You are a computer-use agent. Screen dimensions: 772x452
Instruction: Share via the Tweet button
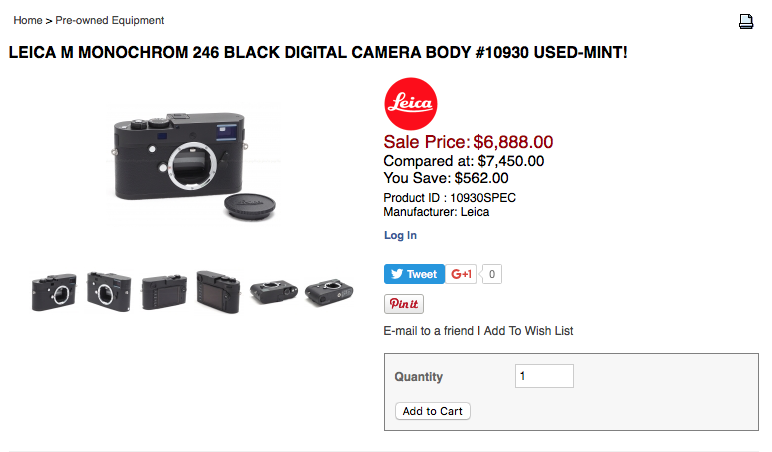414,274
